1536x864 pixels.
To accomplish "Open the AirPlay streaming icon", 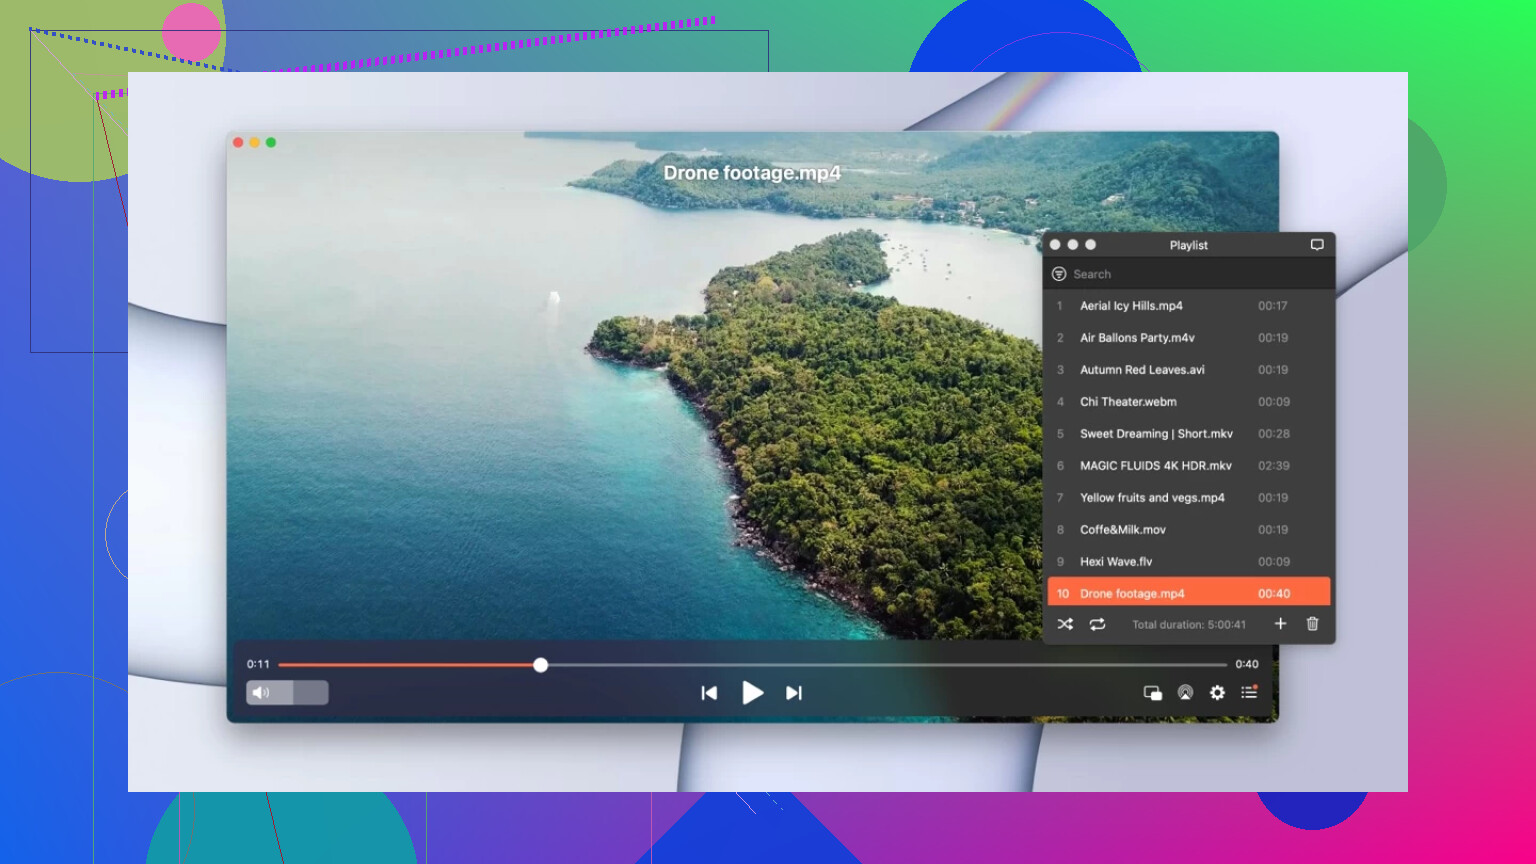I will pos(1185,693).
